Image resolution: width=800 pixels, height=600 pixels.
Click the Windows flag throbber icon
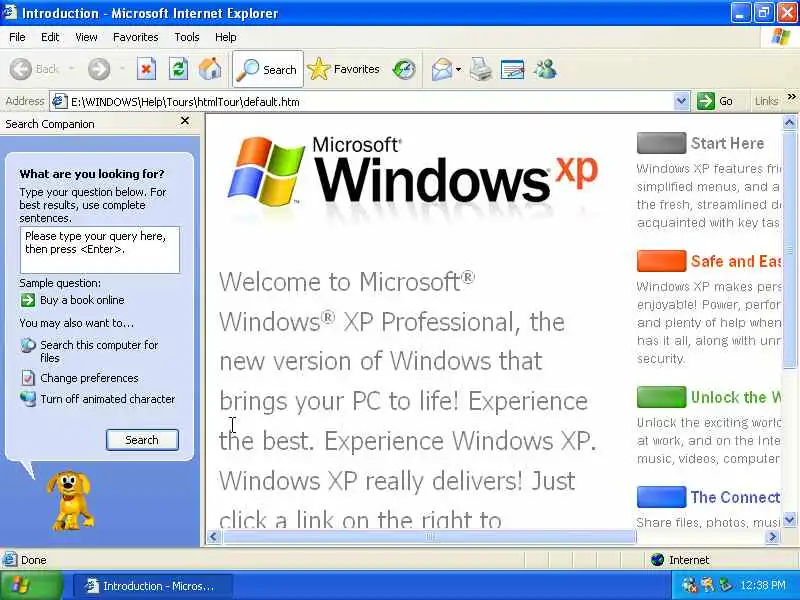tap(780, 37)
